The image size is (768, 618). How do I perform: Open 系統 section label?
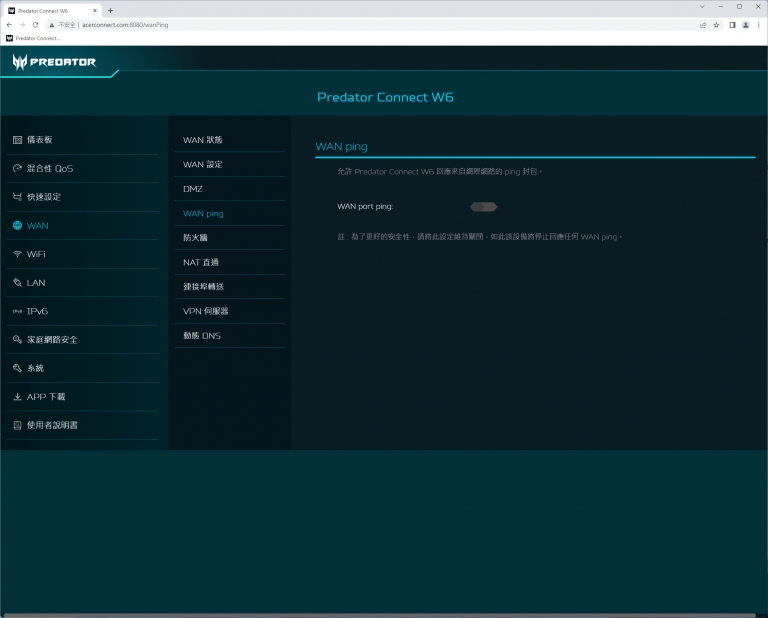(35, 368)
